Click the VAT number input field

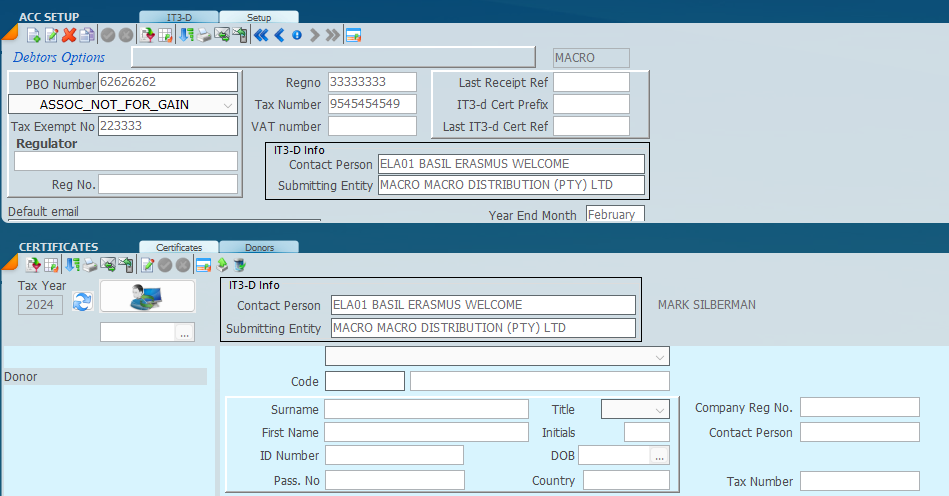[372, 126]
